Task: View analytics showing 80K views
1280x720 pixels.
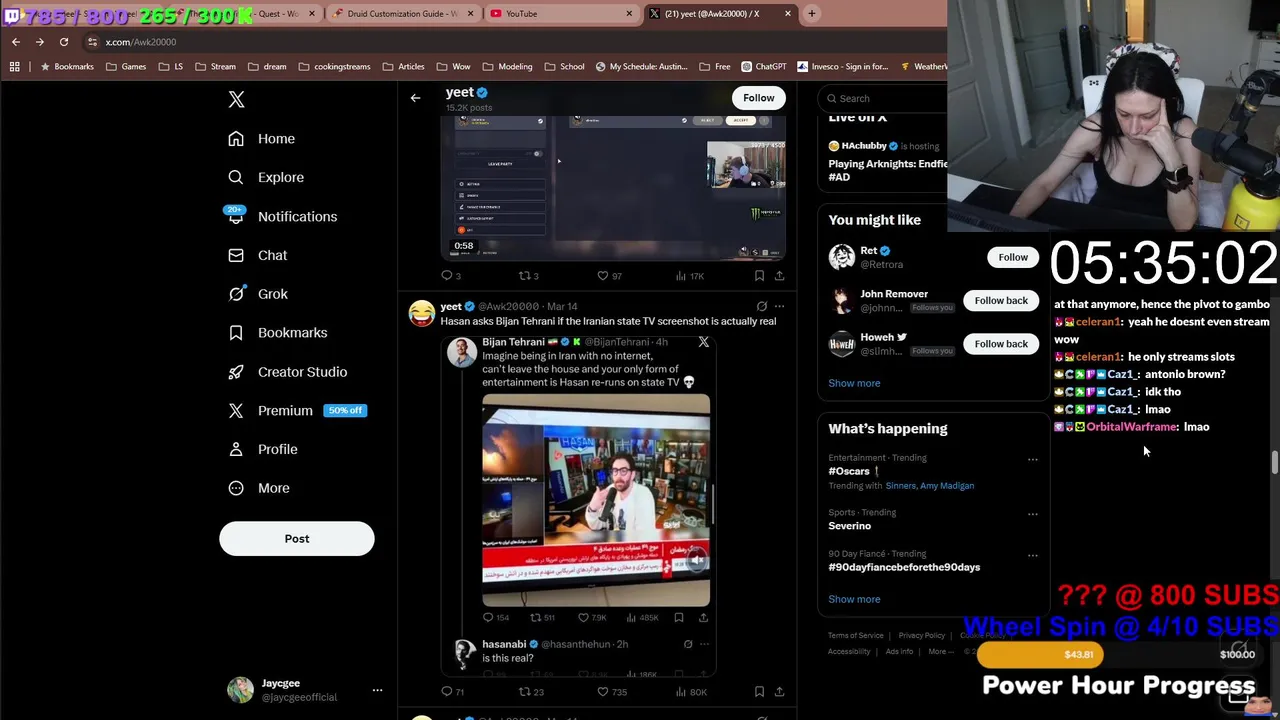Action: (690, 692)
